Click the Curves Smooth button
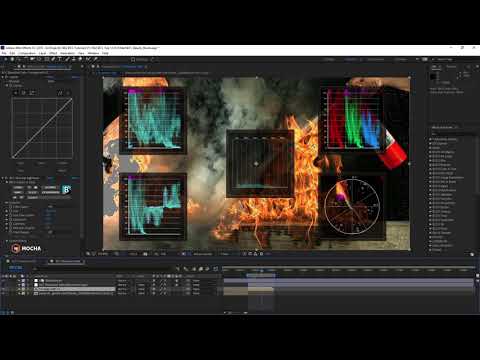This screenshot has height=360, width=480. point(62,163)
